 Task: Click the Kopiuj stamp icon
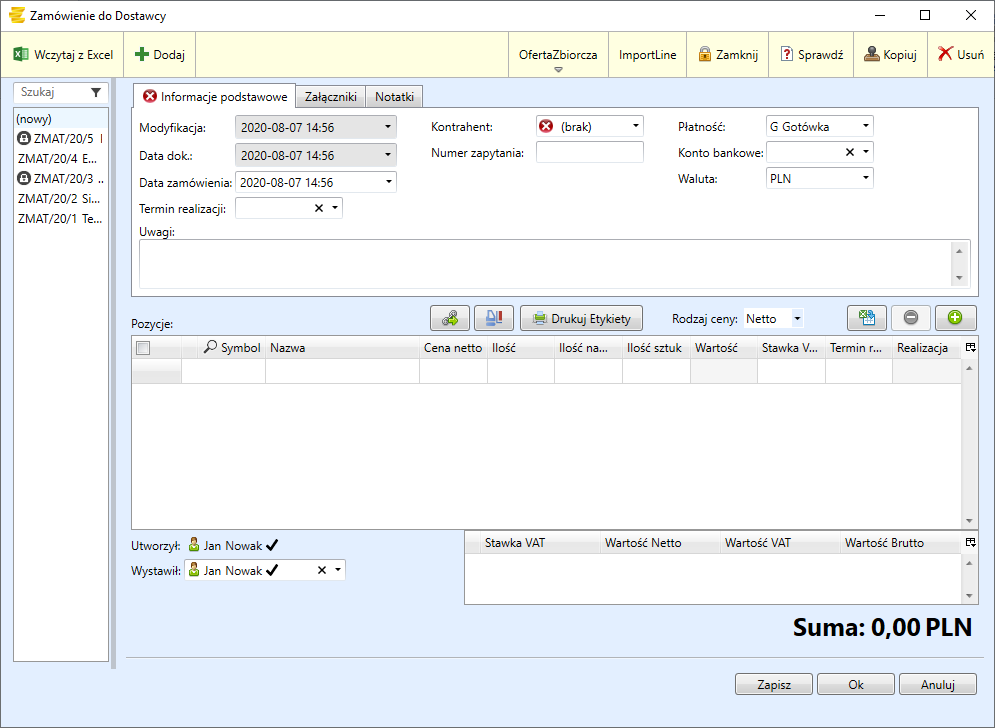(x=872, y=55)
